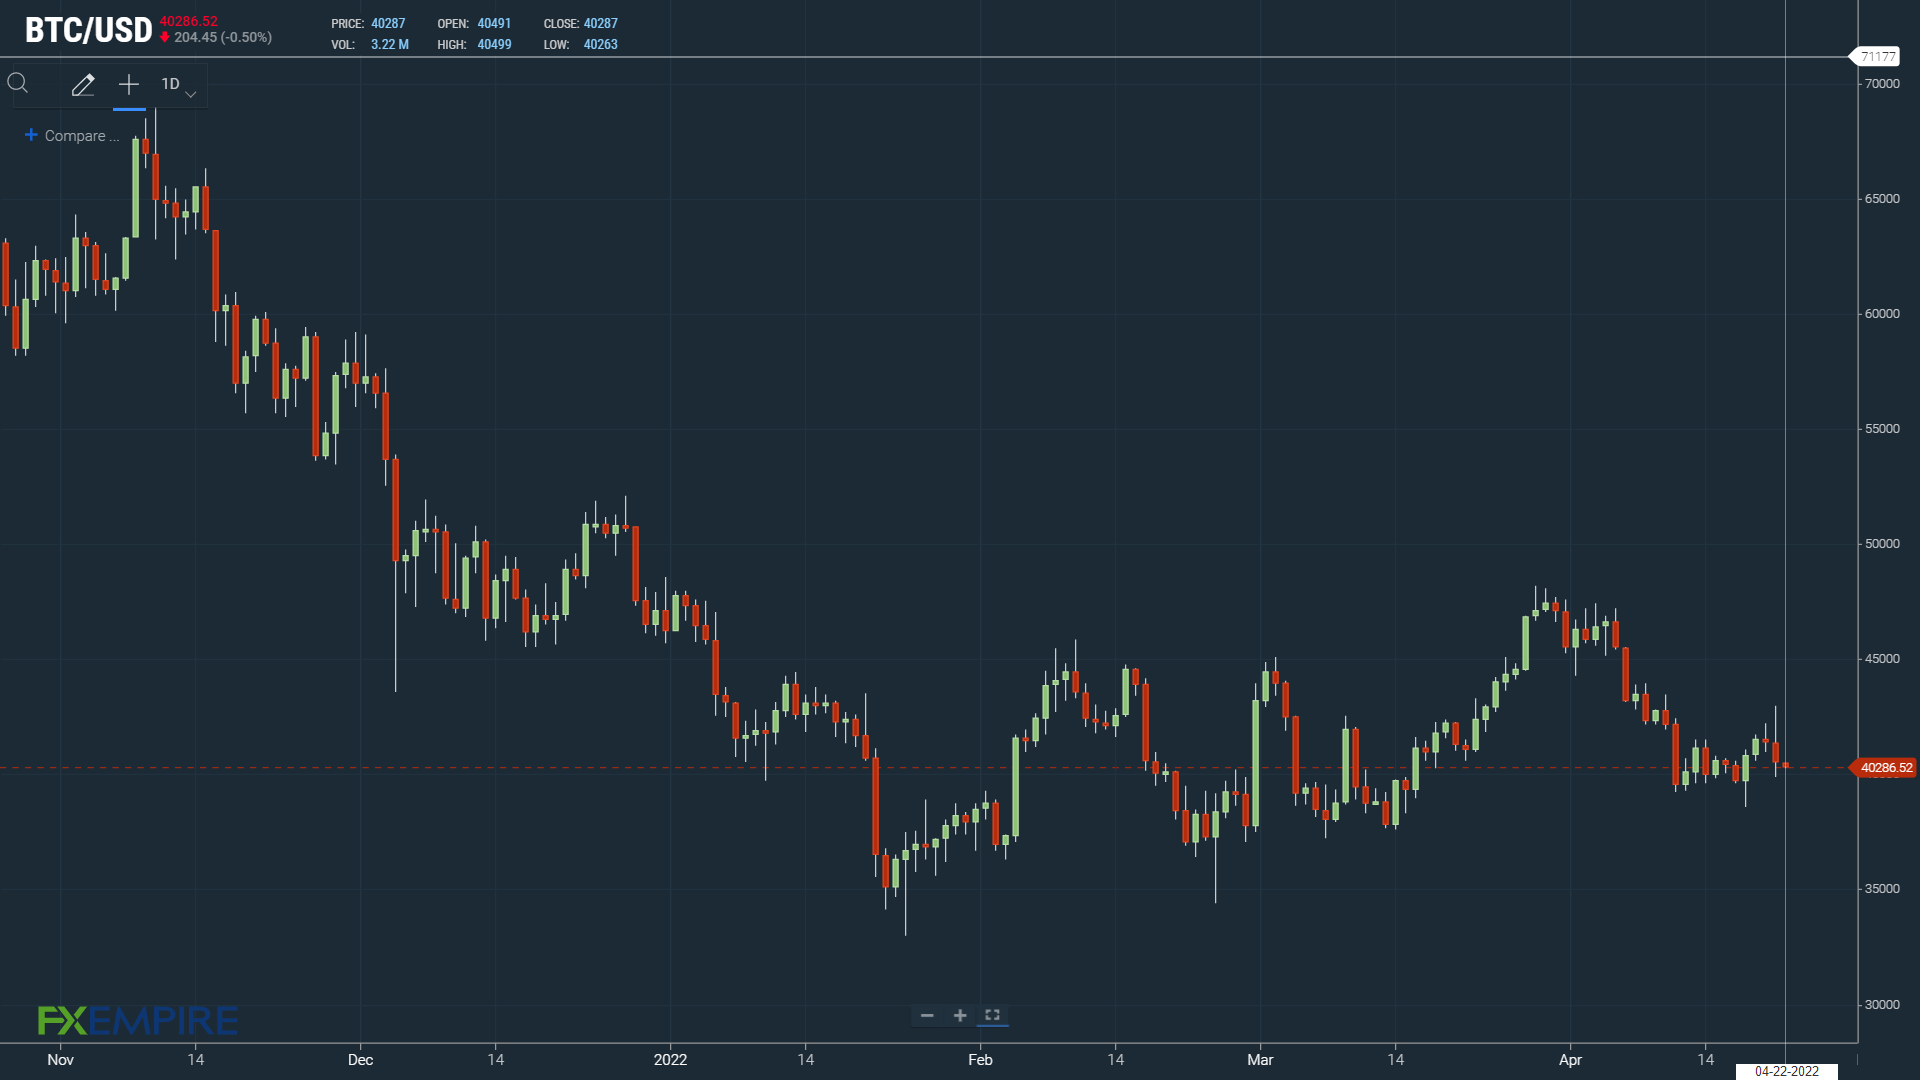
Task: Click the BTC/USD symbol title
Action: (89, 30)
